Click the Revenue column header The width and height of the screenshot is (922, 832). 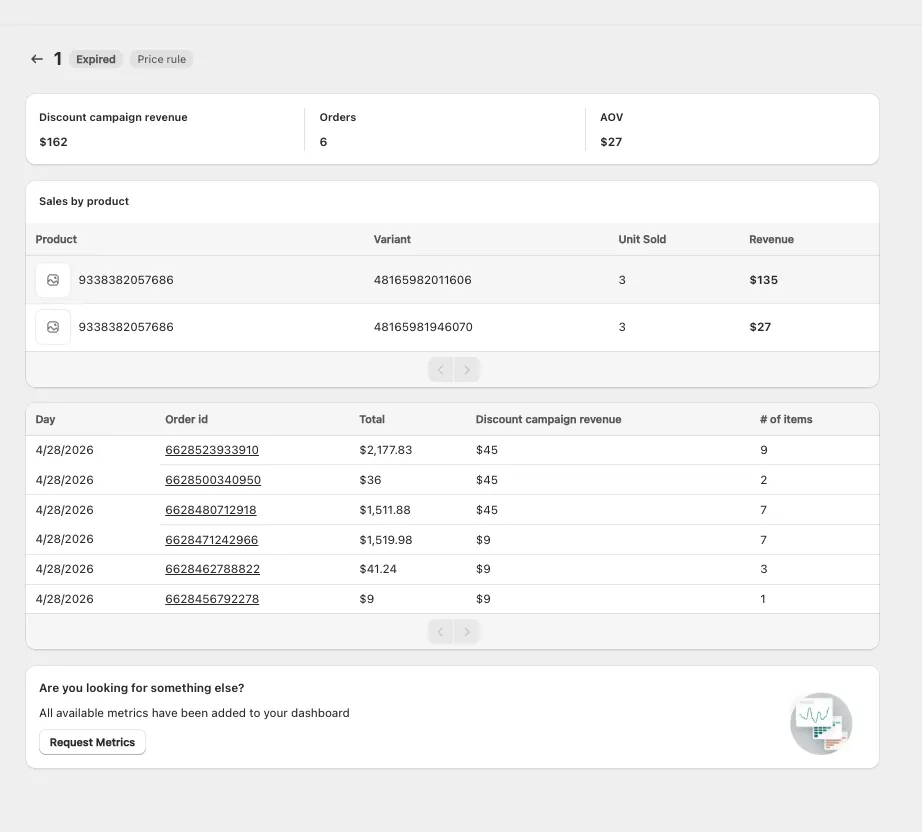pos(771,239)
